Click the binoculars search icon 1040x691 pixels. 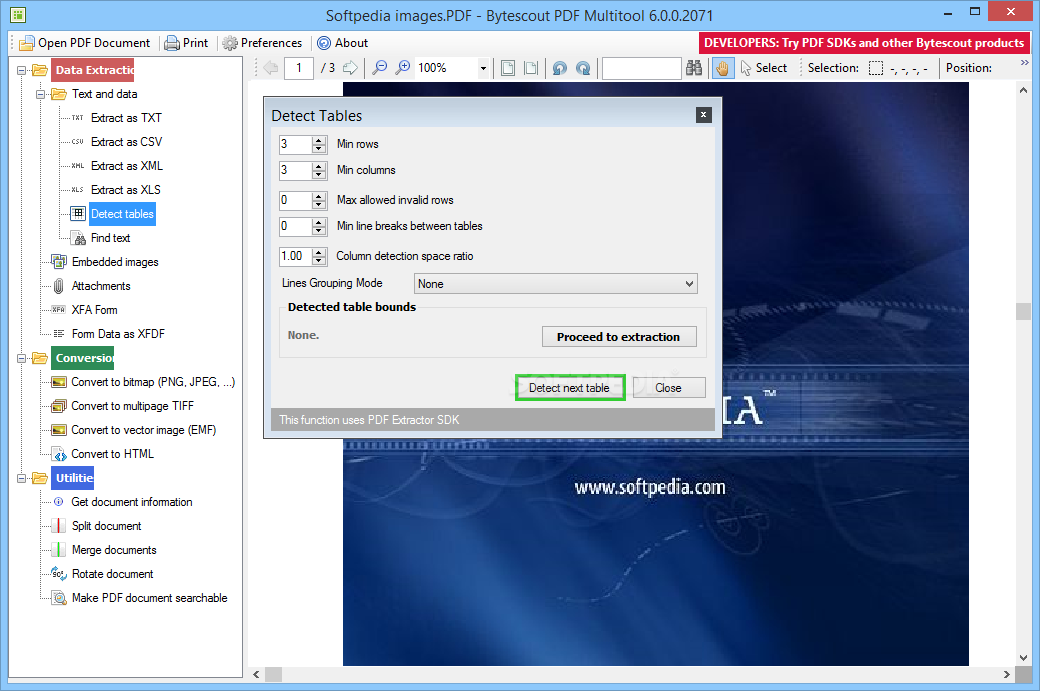point(694,68)
